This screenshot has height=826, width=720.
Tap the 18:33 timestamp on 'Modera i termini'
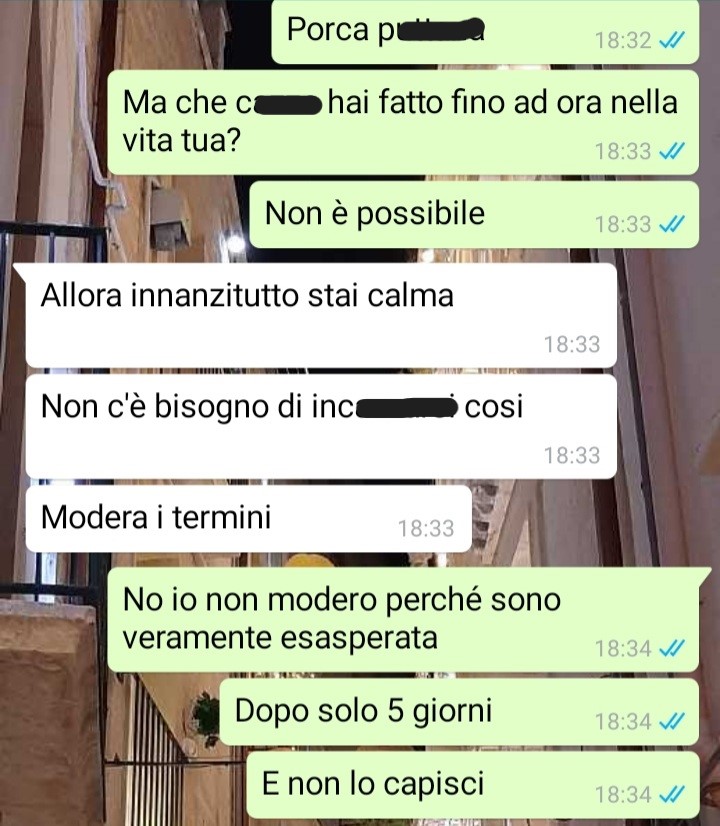pyautogui.click(x=426, y=528)
